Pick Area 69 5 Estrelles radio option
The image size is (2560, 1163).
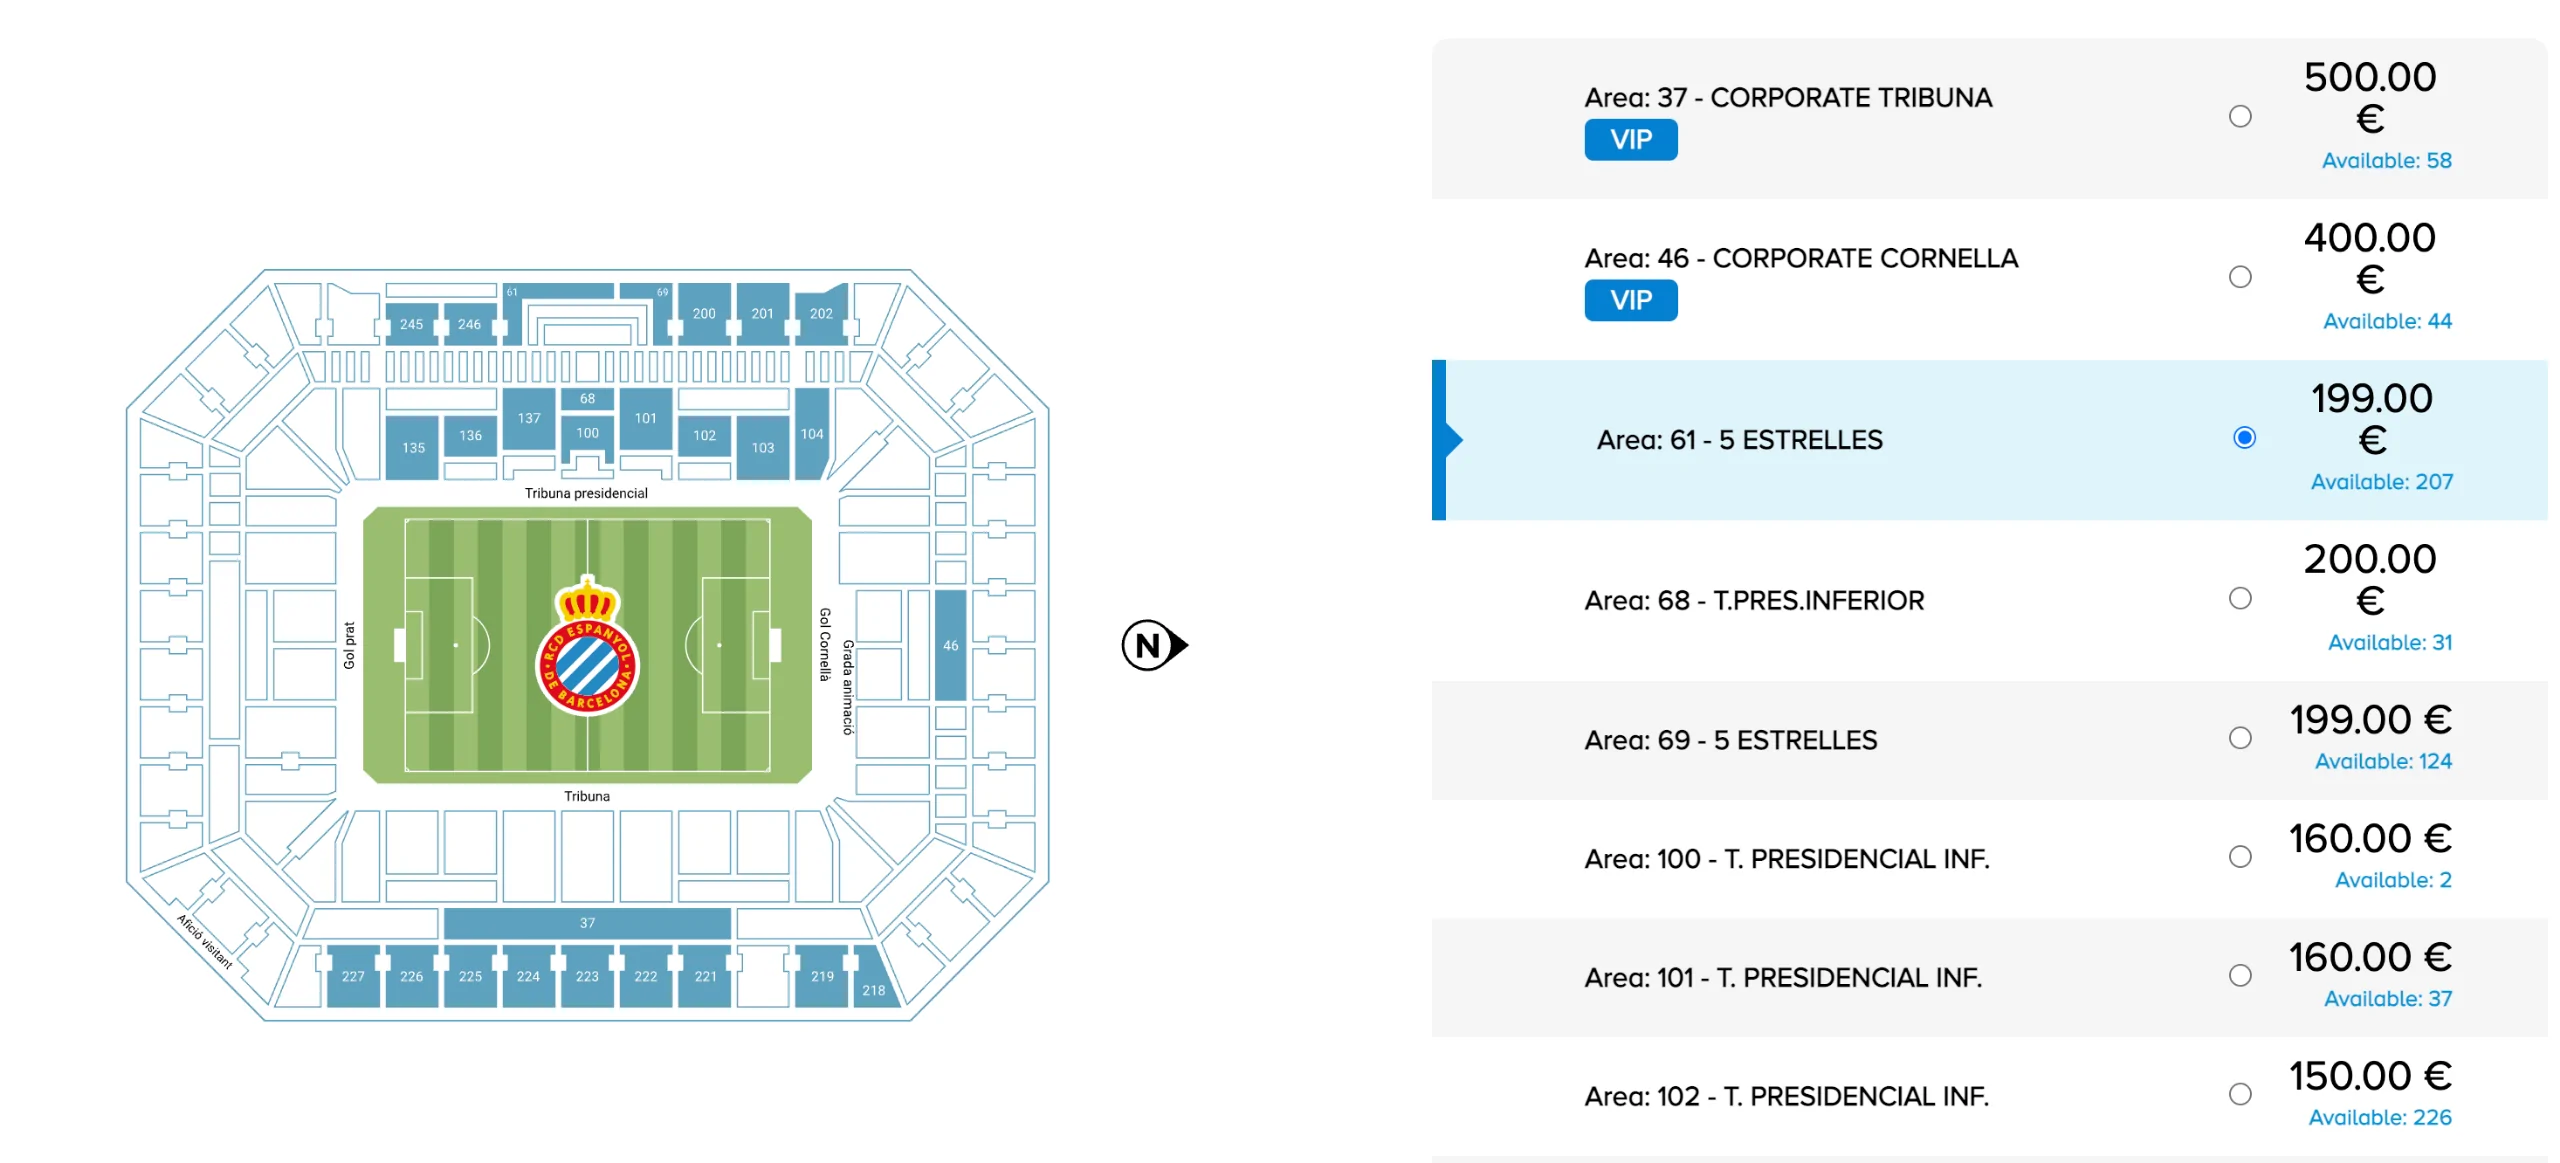click(x=2240, y=738)
